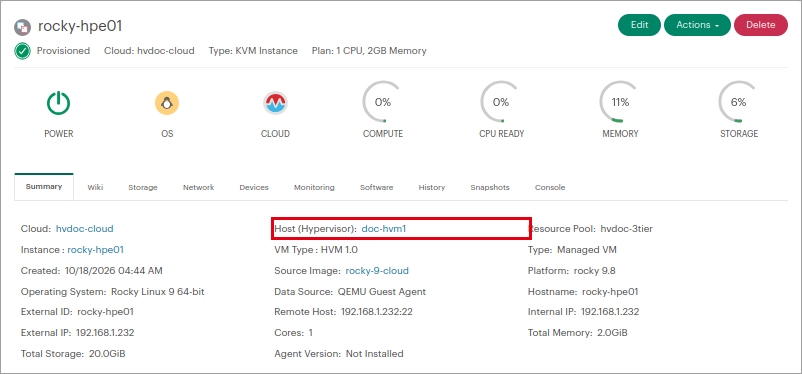The height and width of the screenshot is (374, 802).
Task: Switch to the Software tab
Action: tap(376, 187)
